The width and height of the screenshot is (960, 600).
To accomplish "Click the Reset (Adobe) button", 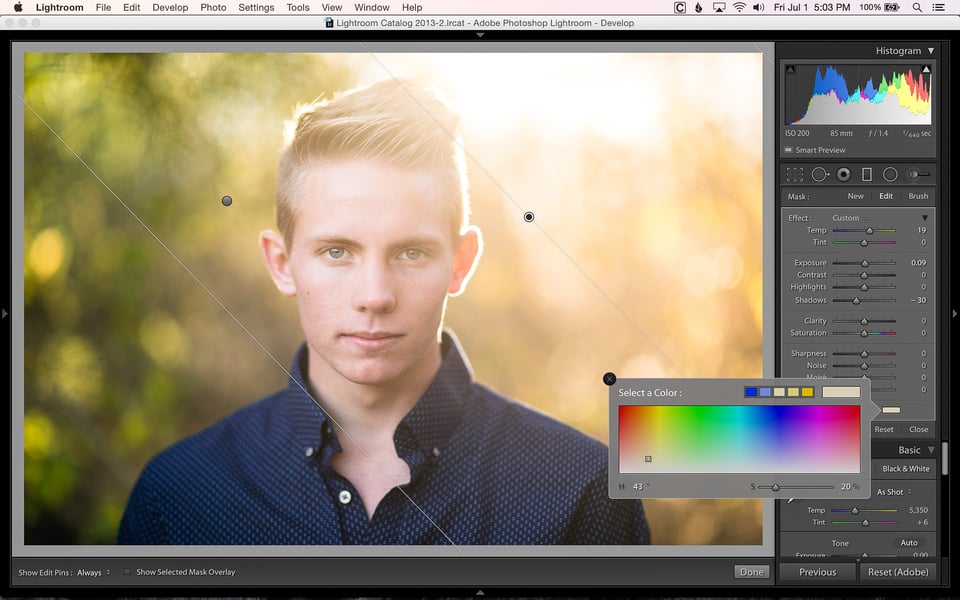I will (x=898, y=572).
